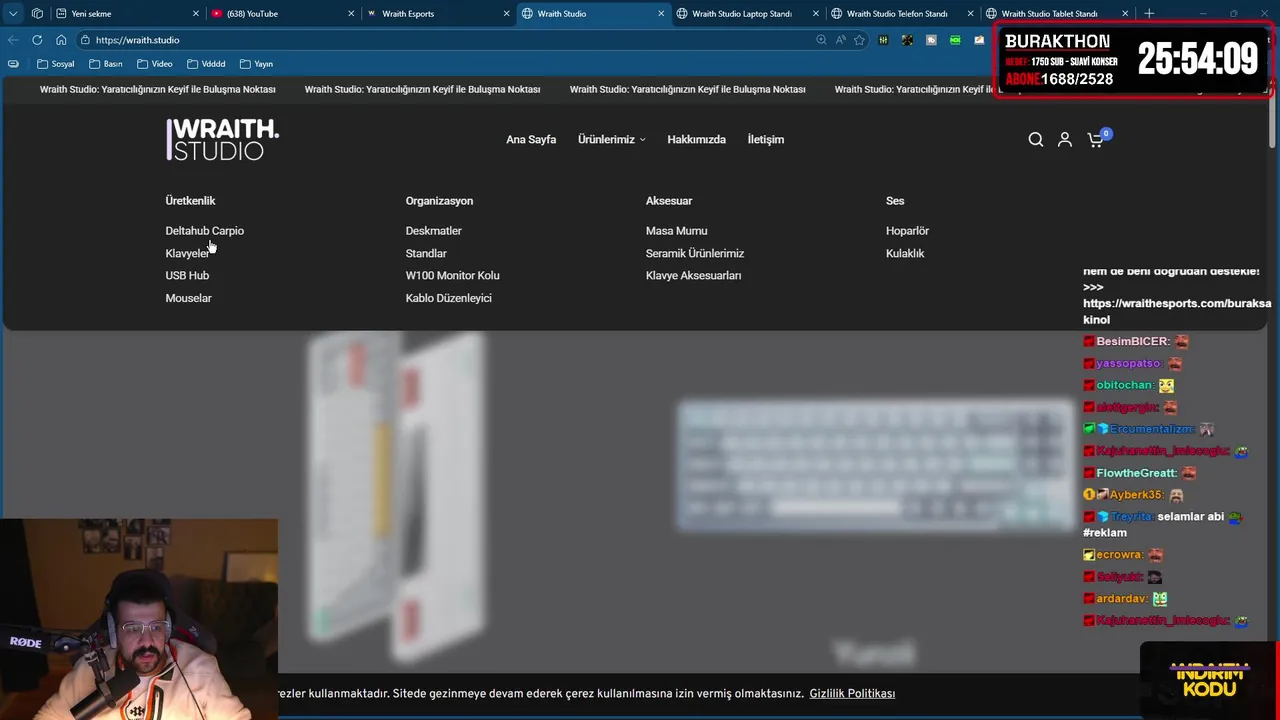This screenshot has width=1280, height=720.
Task: Open the Standlar category
Action: [x=426, y=253]
